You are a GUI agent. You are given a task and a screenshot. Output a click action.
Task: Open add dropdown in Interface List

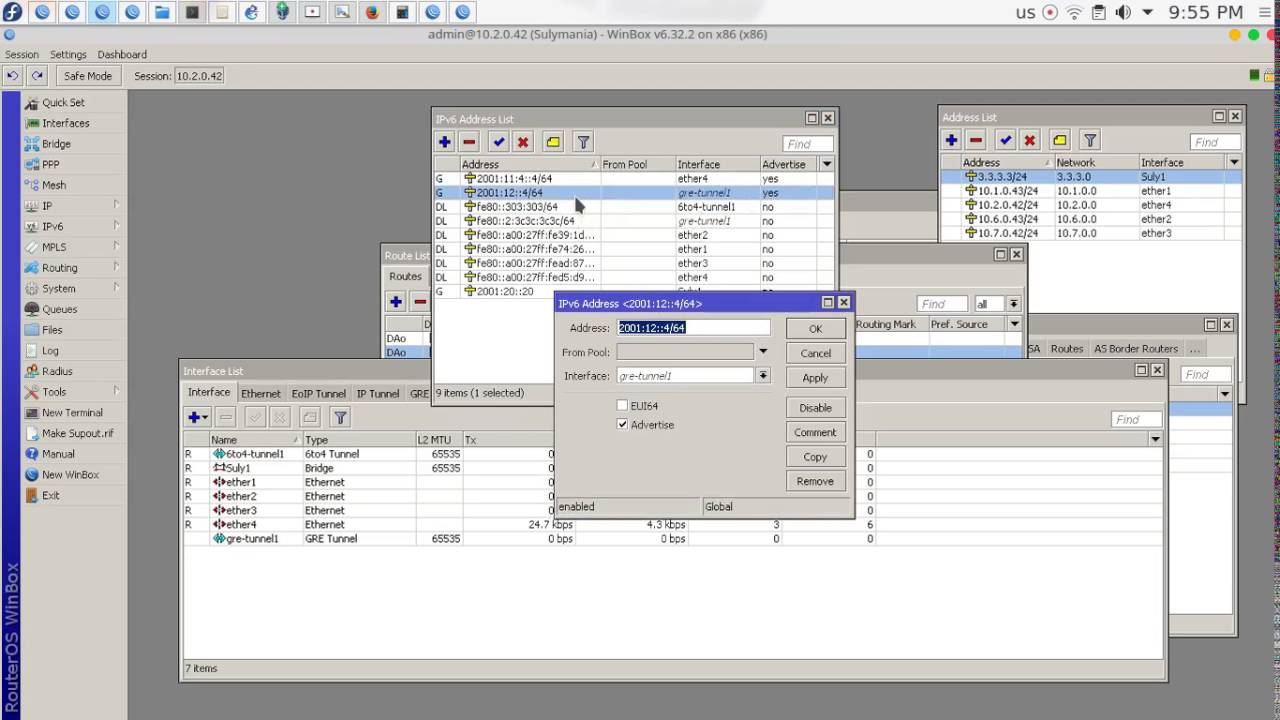(x=198, y=417)
